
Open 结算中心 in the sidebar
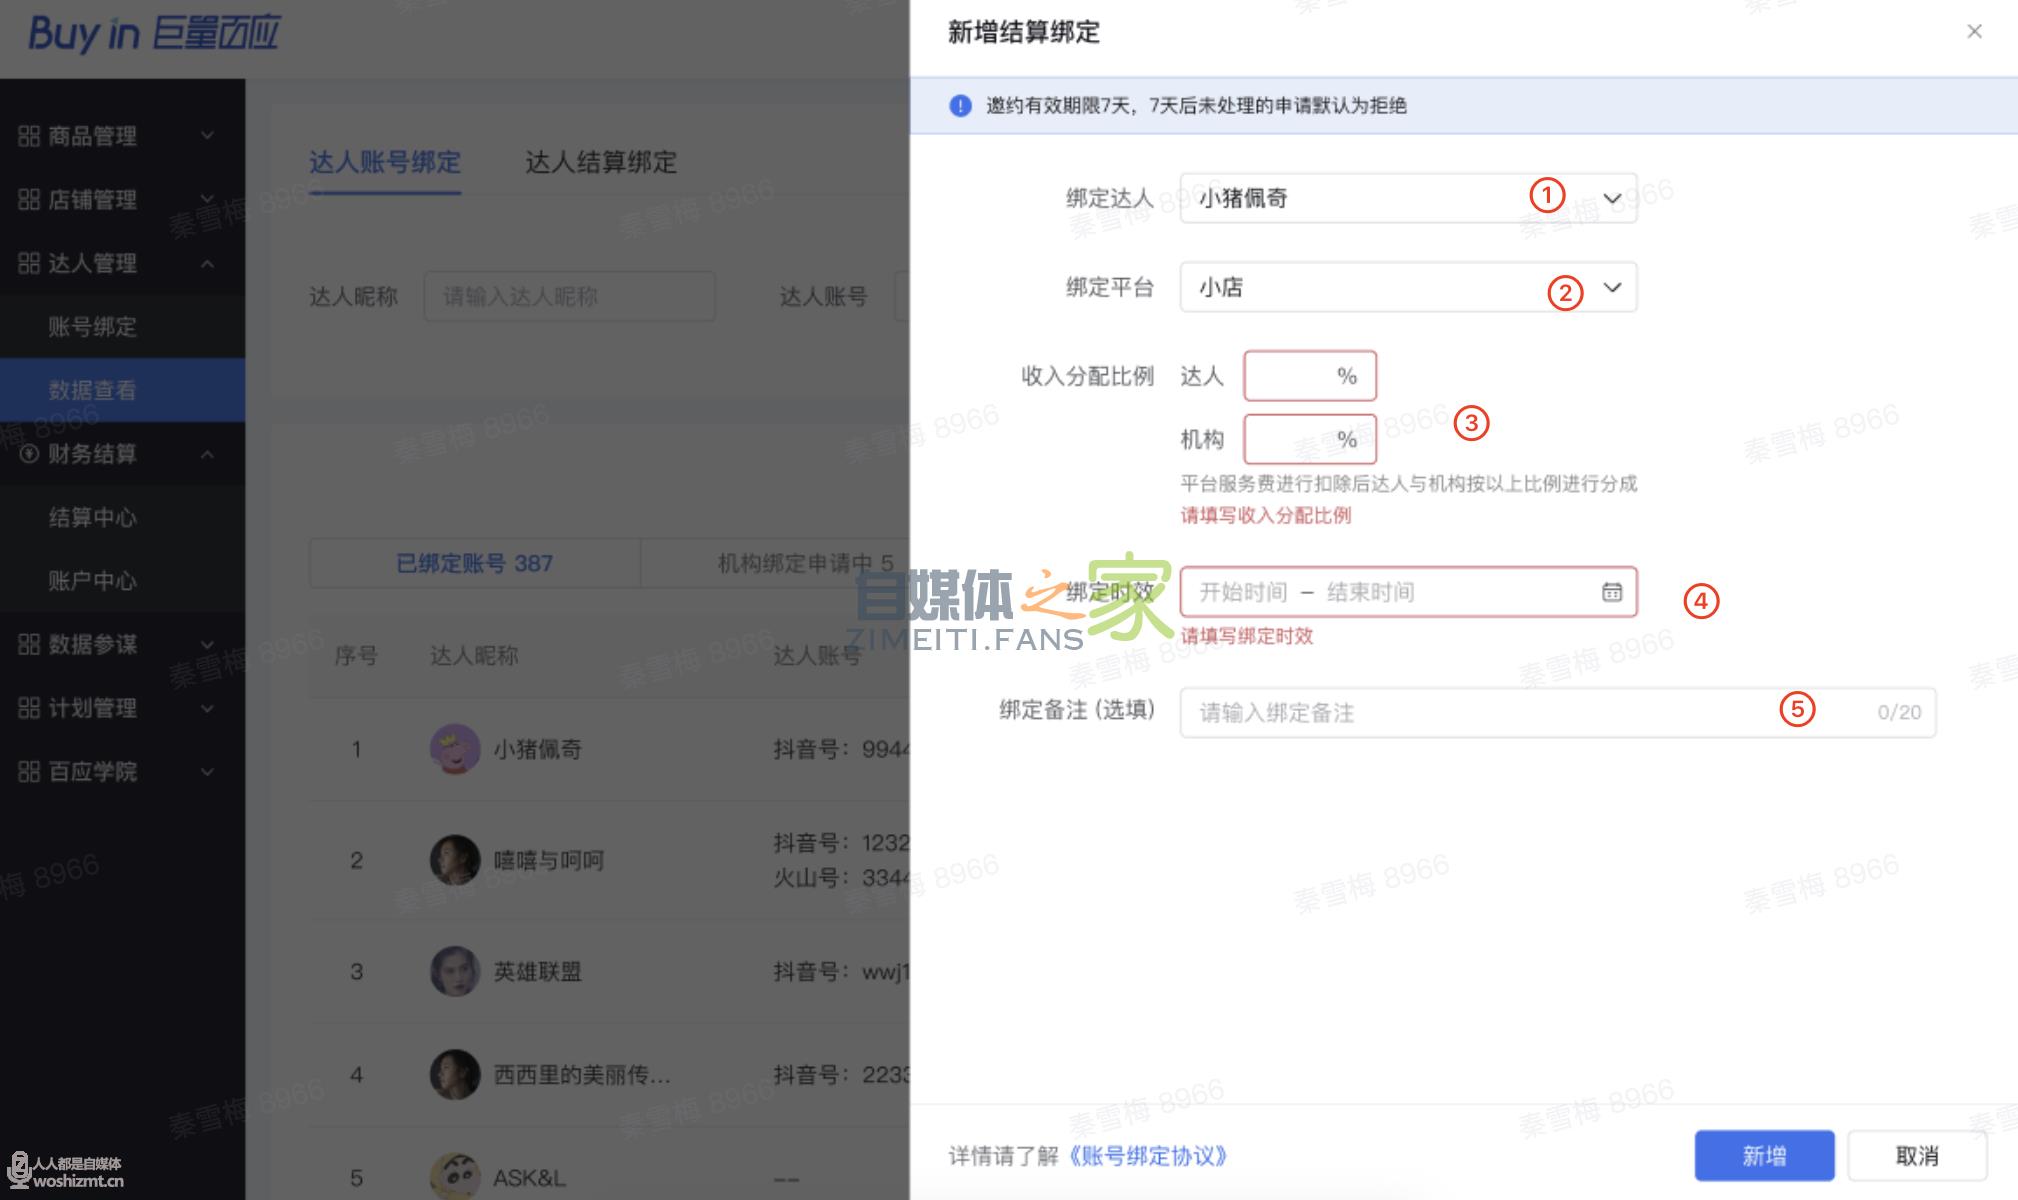tap(92, 517)
